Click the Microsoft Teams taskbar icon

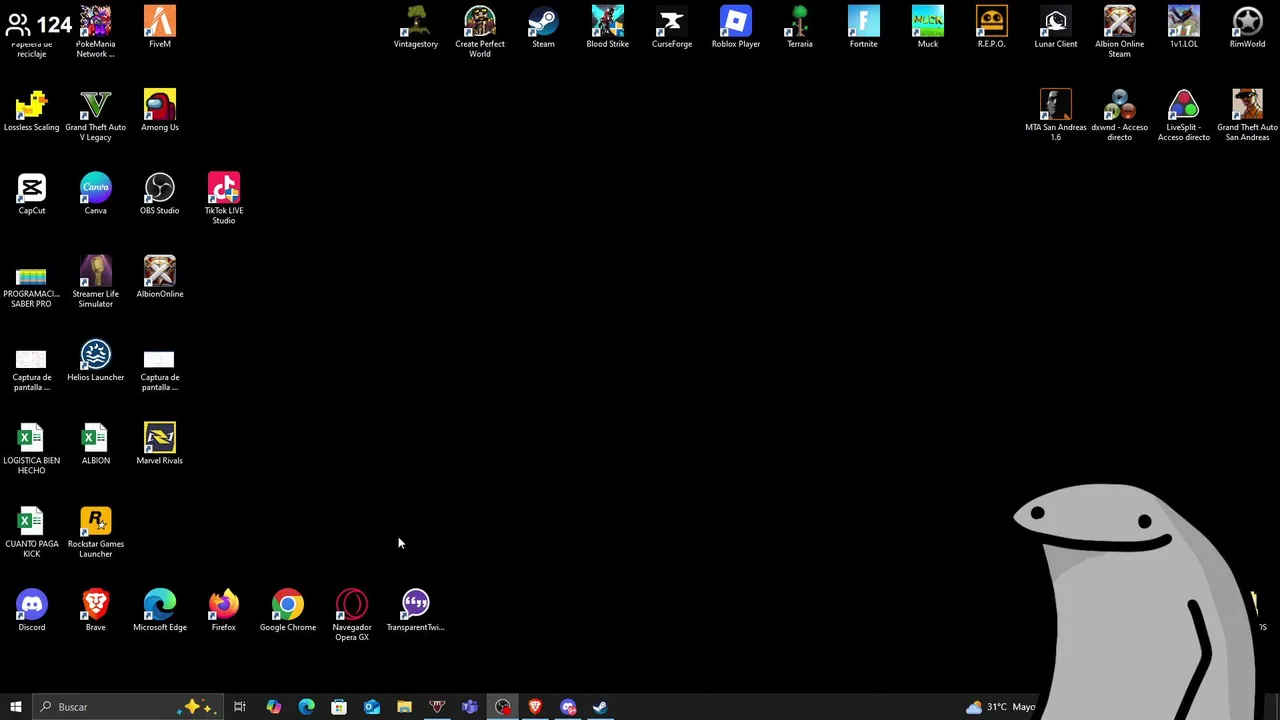(x=470, y=707)
